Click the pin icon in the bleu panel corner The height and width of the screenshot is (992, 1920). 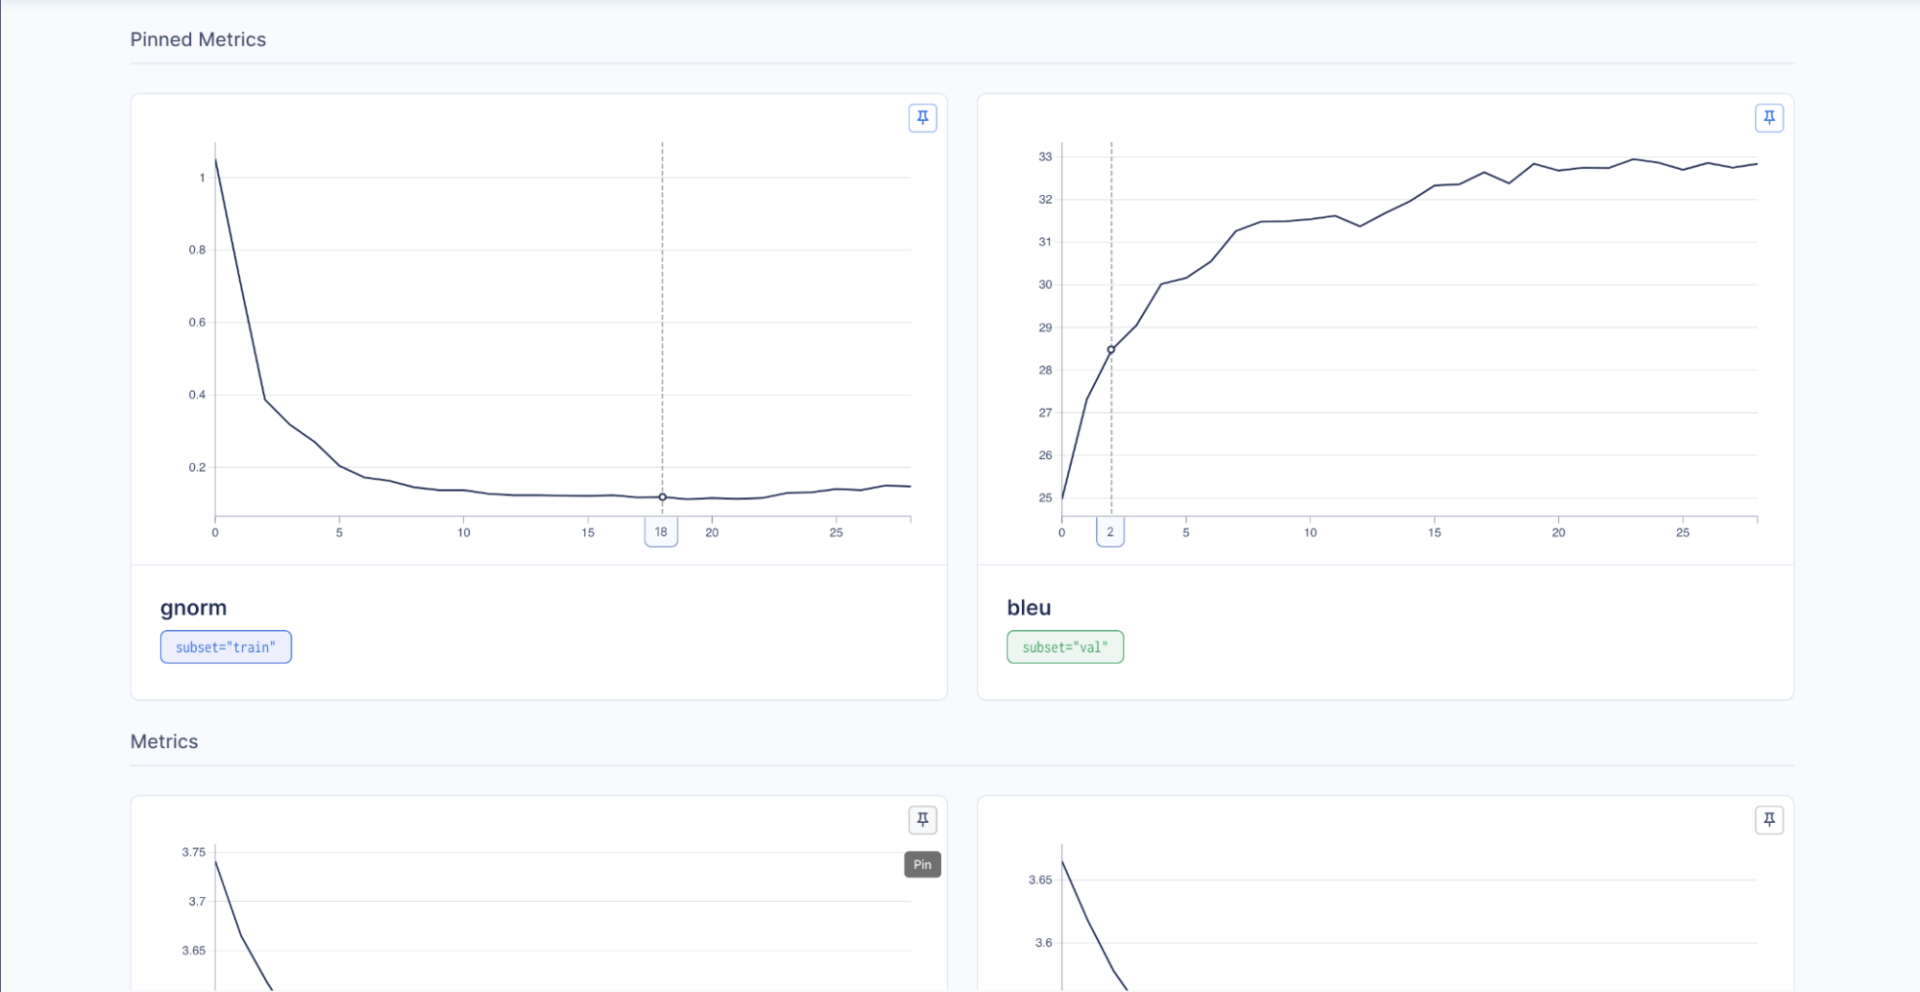(1770, 117)
